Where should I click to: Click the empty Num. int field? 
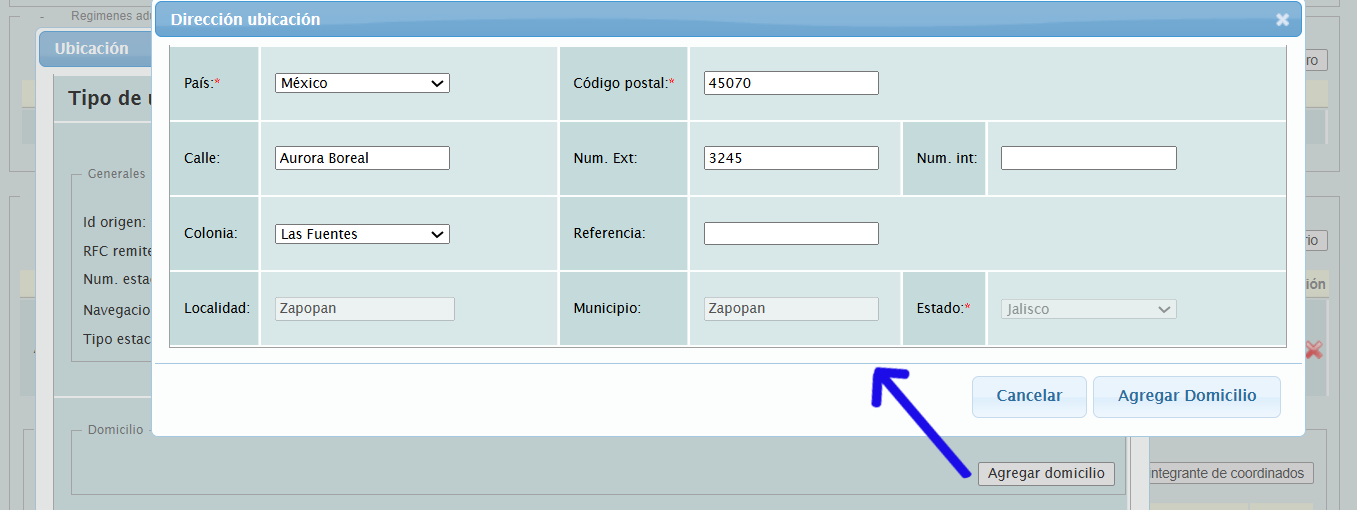[1088, 158]
